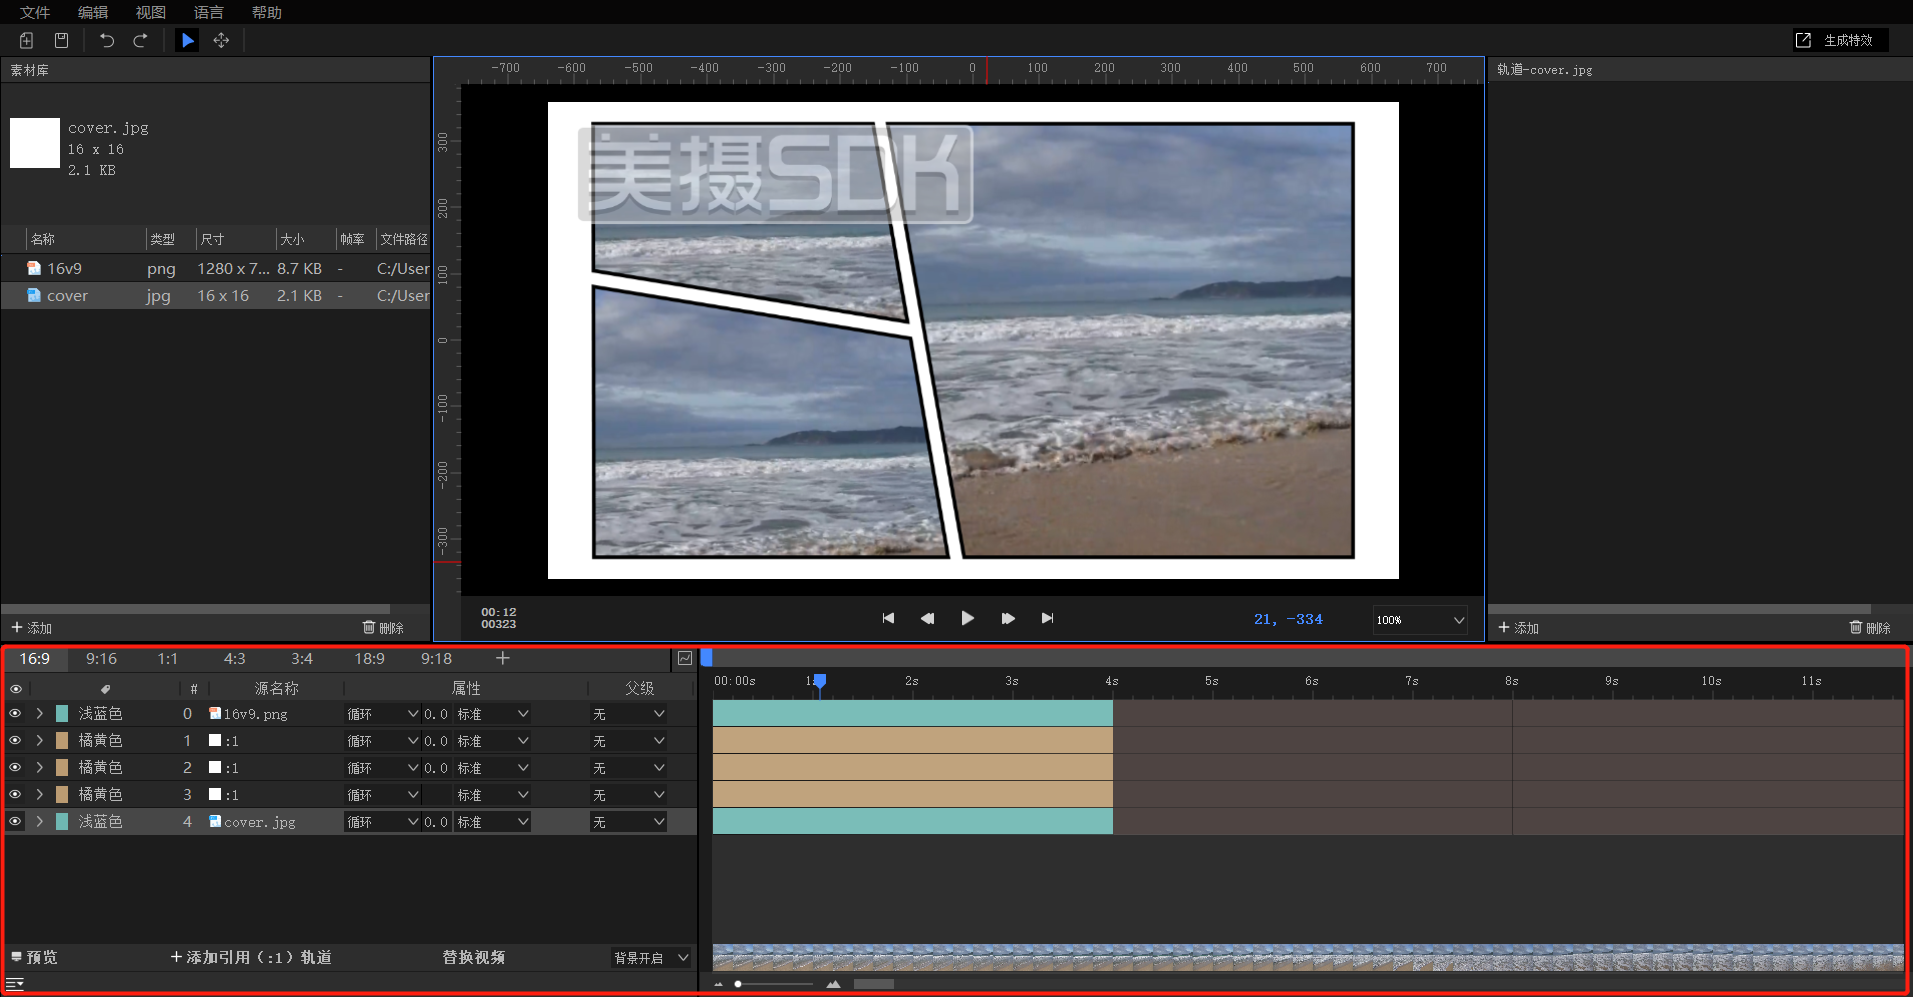Step forward one frame
The height and width of the screenshot is (997, 1913).
coord(1008,618)
